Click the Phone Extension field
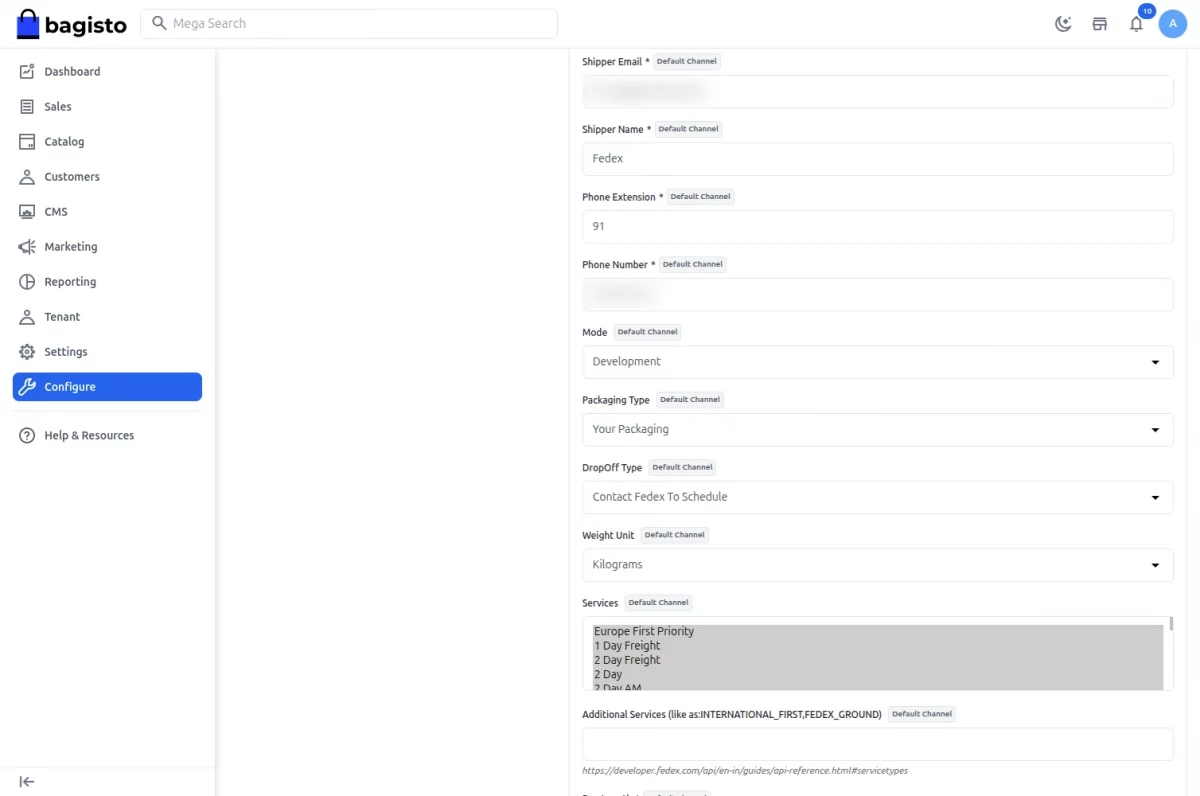 point(877,227)
